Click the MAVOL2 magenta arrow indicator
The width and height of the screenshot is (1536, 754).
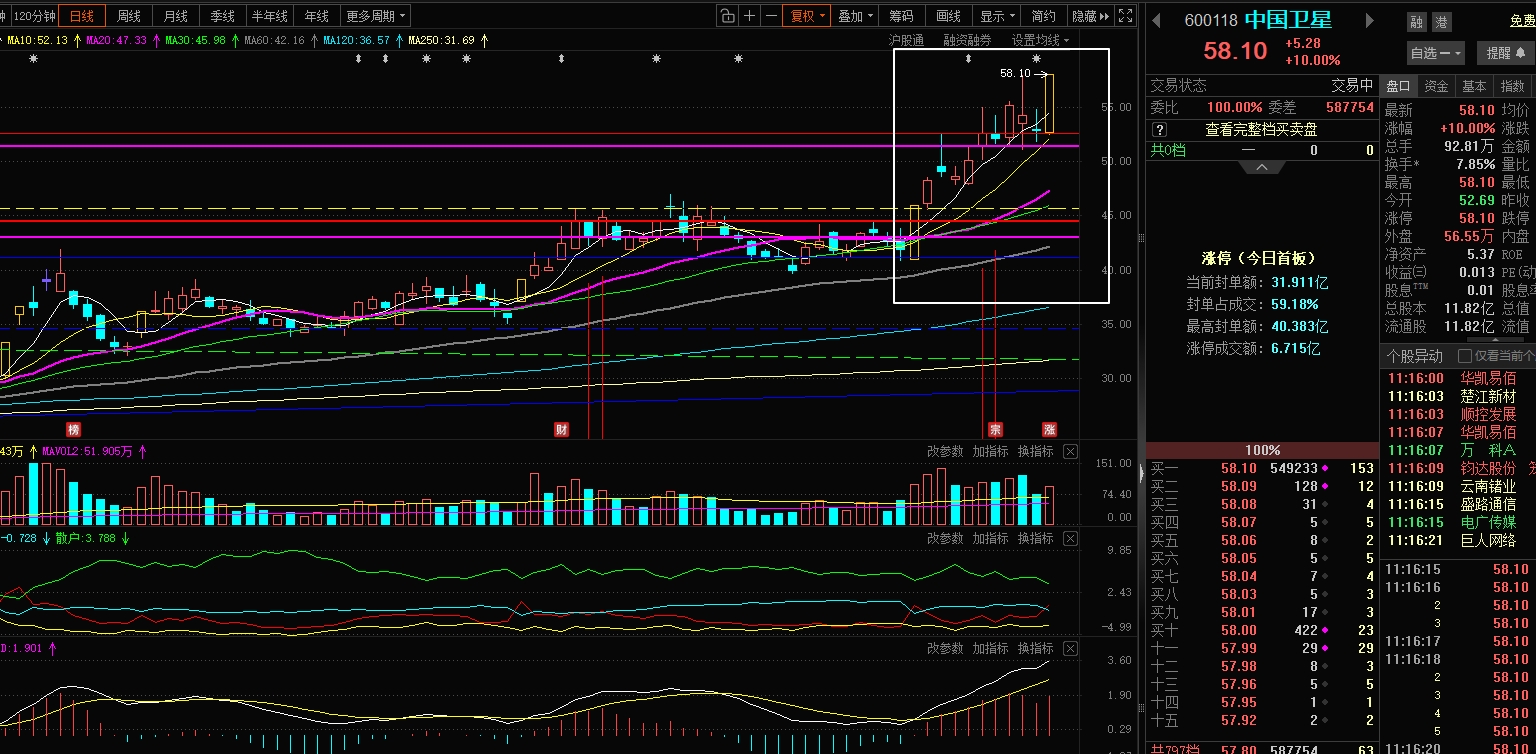click(141, 452)
